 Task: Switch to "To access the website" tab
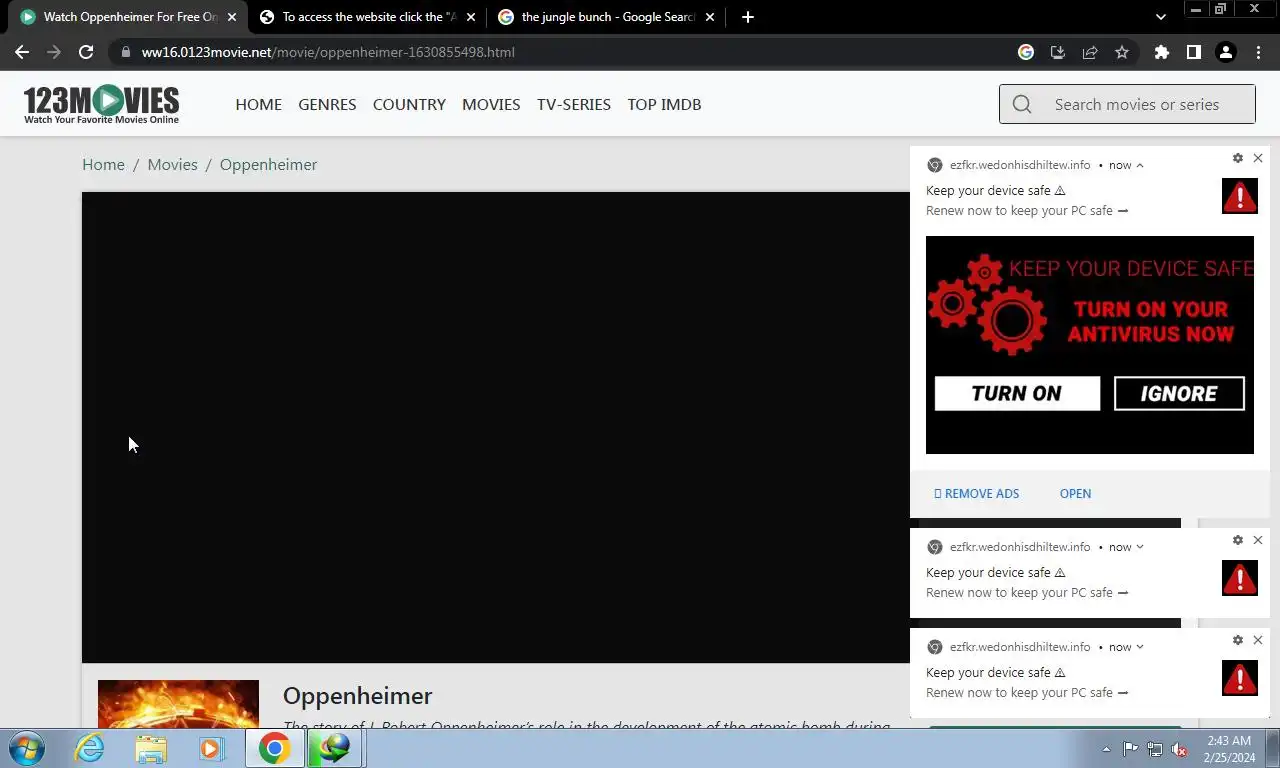tap(366, 17)
